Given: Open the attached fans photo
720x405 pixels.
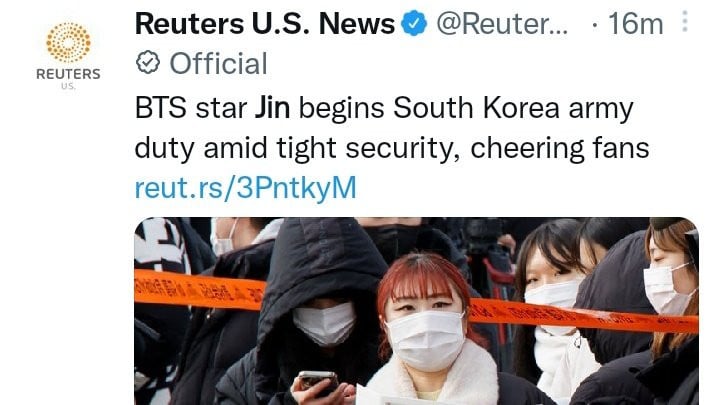Looking at the screenshot, I should (x=416, y=311).
